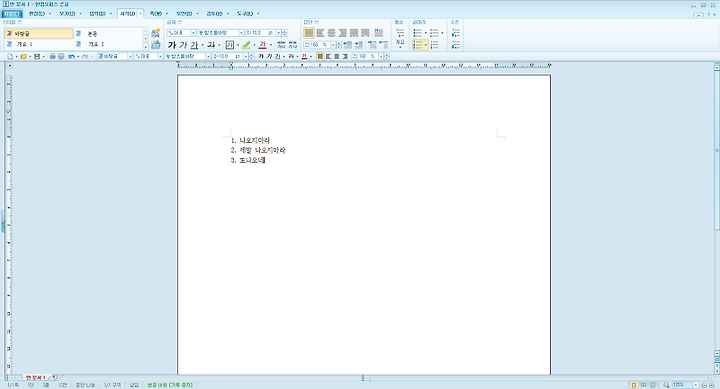
Task: Click the paragraph first-letter decoration icon
Action: point(378,33)
